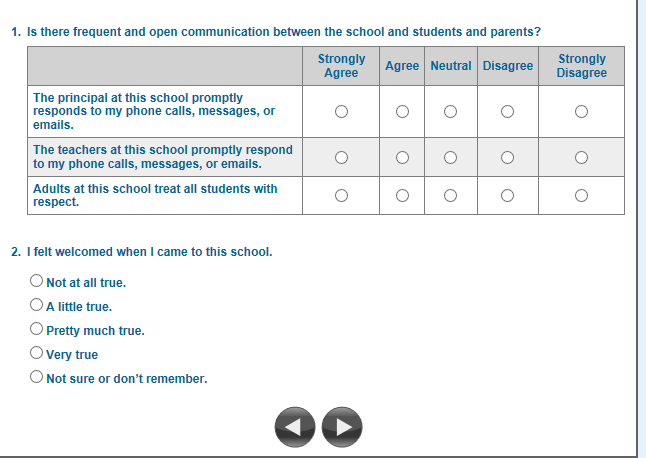Screen dimensions: 646x458
Task: Choose 'Not at all true' option
Action: pyautogui.click(x=37, y=282)
